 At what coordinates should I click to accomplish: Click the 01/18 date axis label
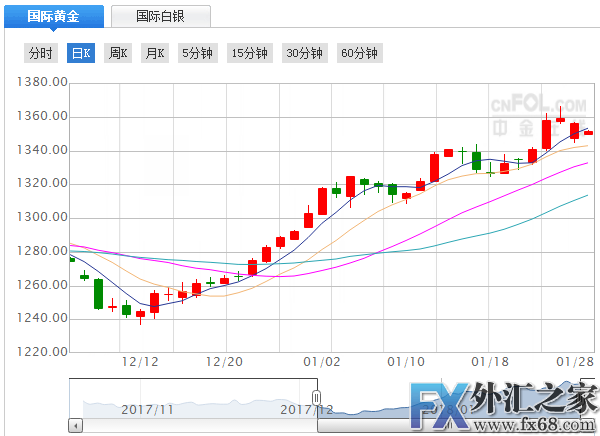490,362
